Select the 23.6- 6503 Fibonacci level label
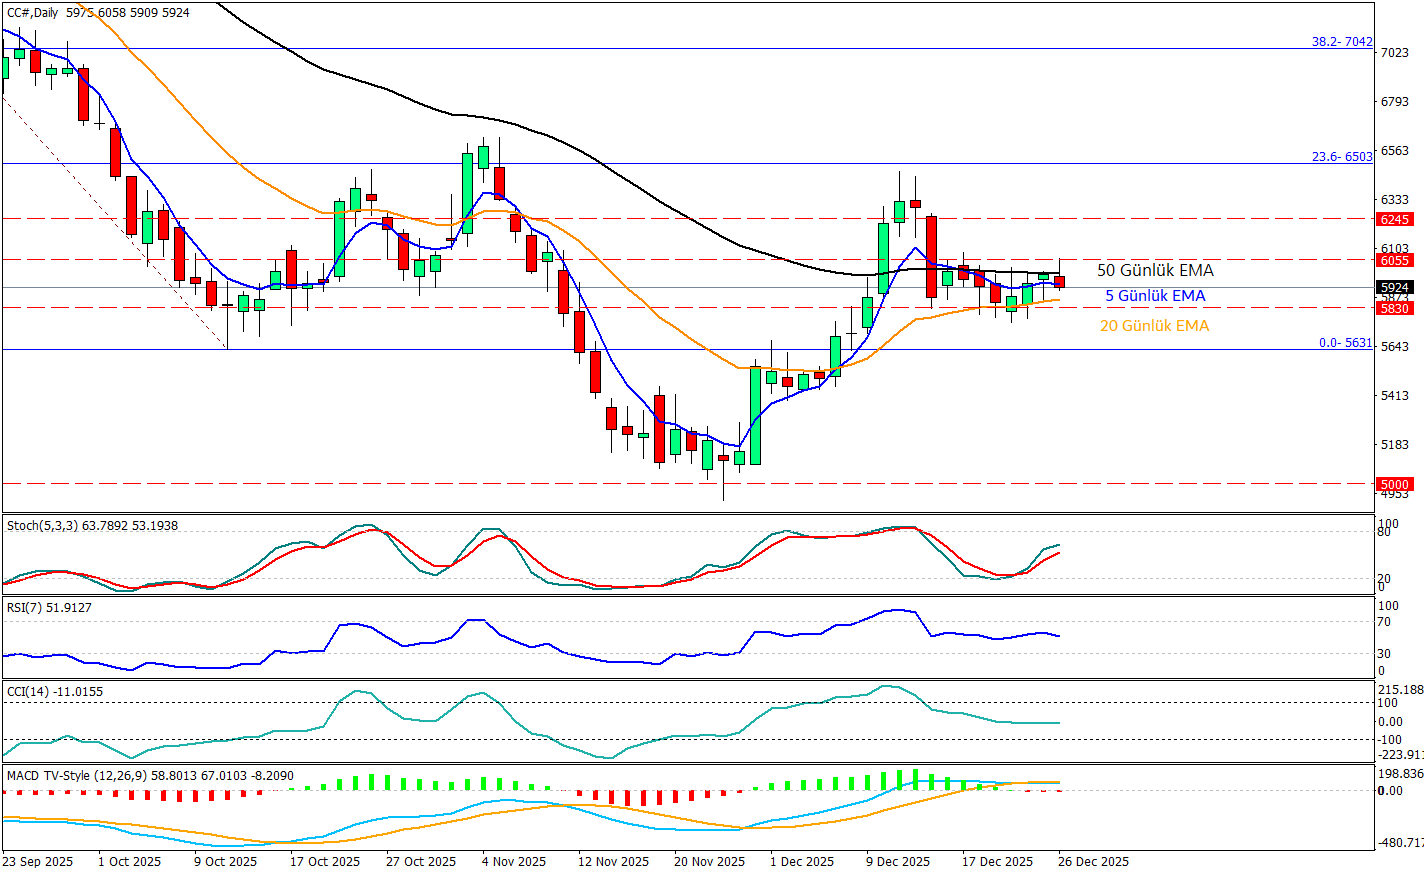 click(1342, 157)
